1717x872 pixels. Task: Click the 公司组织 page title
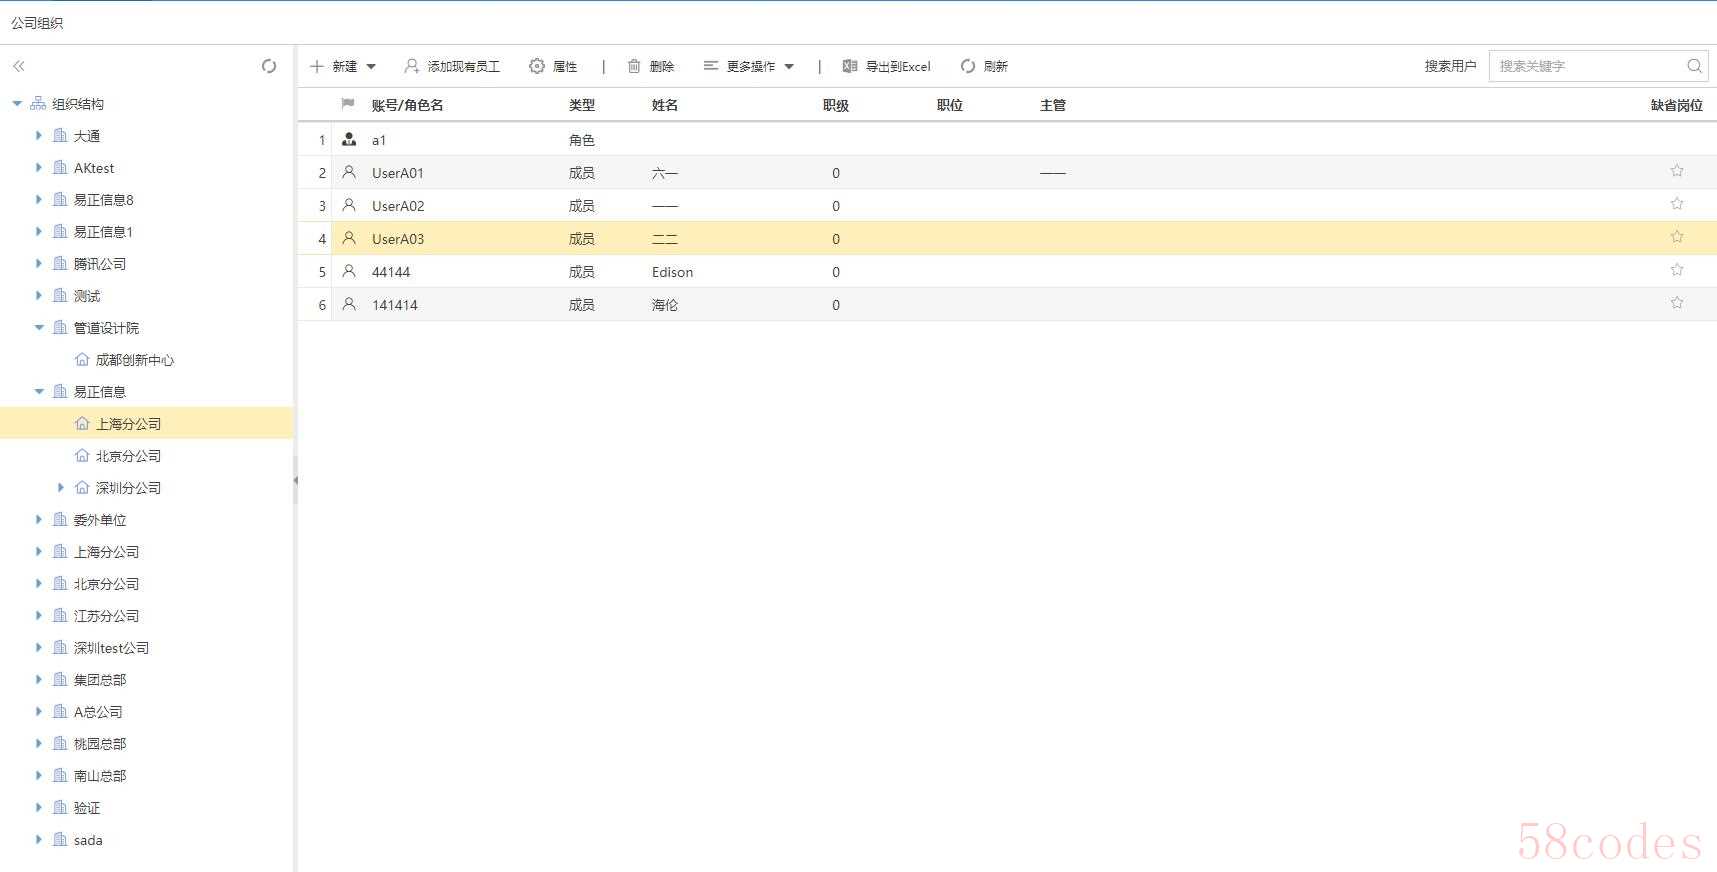point(37,22)
